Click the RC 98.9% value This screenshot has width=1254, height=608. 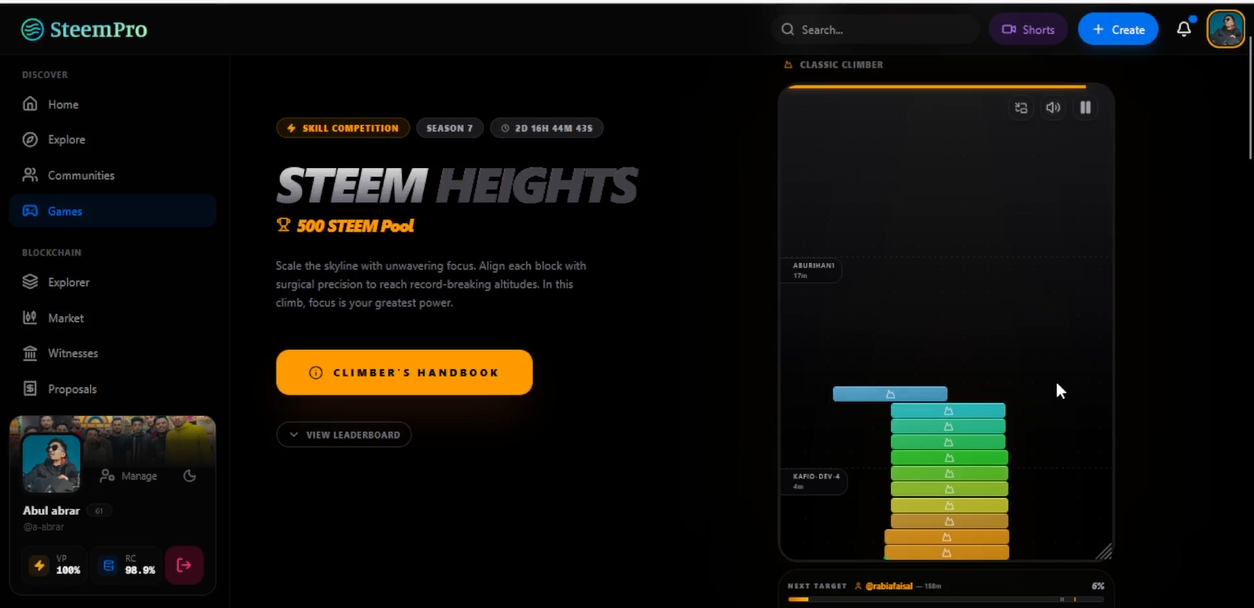[139, 570]
